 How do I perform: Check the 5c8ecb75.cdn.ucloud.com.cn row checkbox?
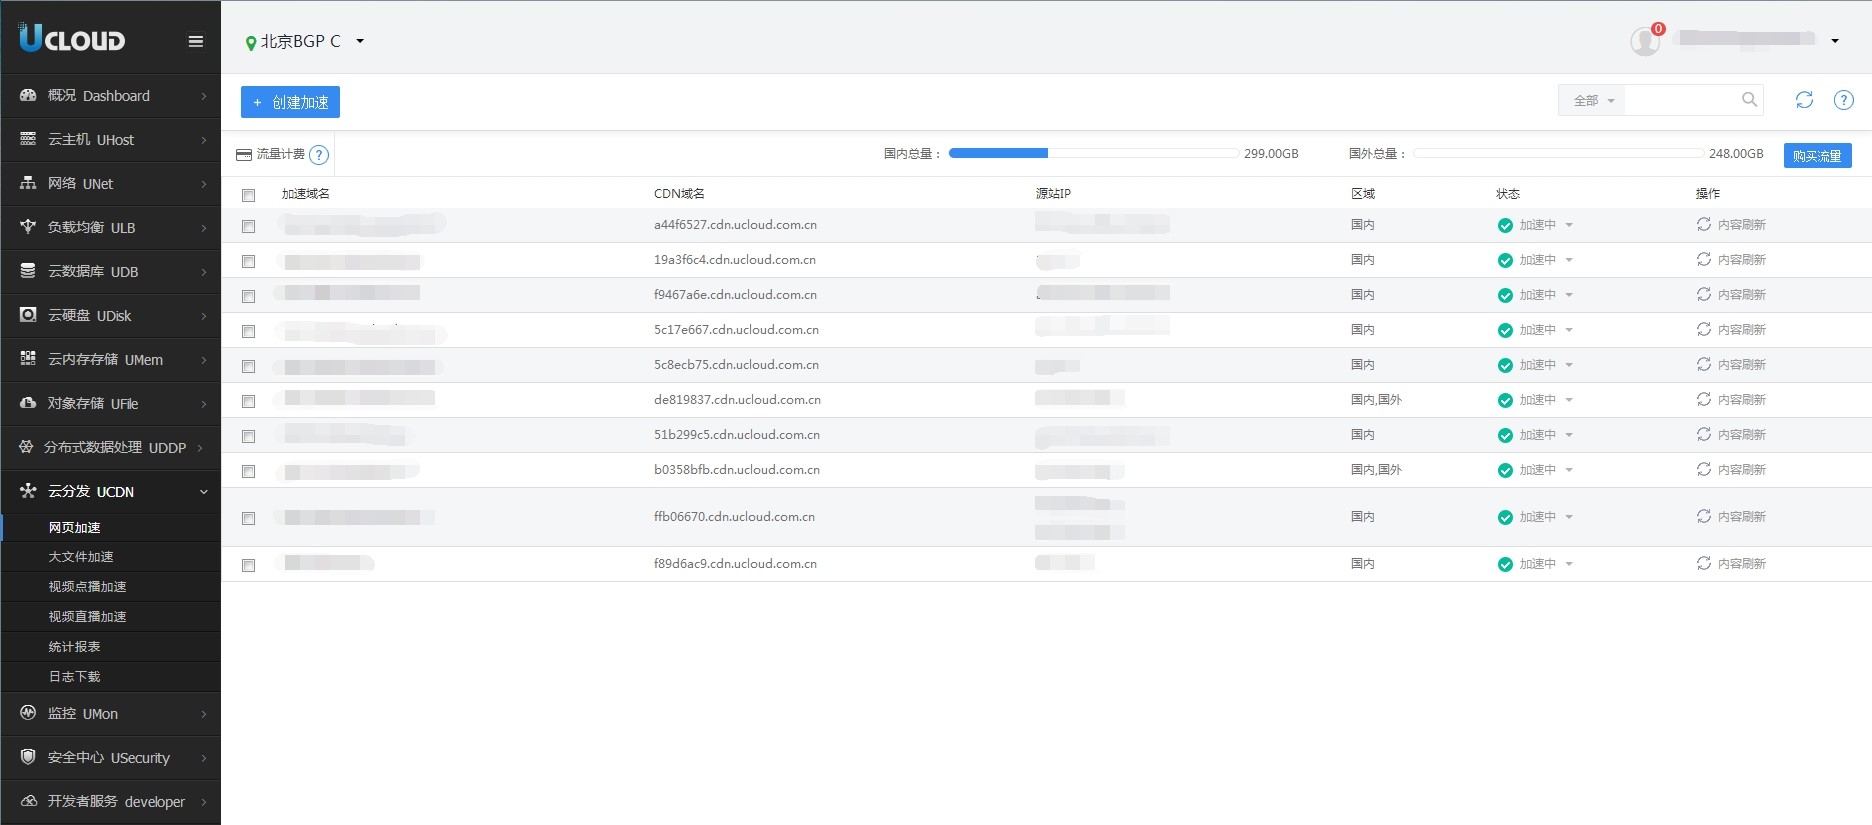pyautogui.click(x=248, y=366)
